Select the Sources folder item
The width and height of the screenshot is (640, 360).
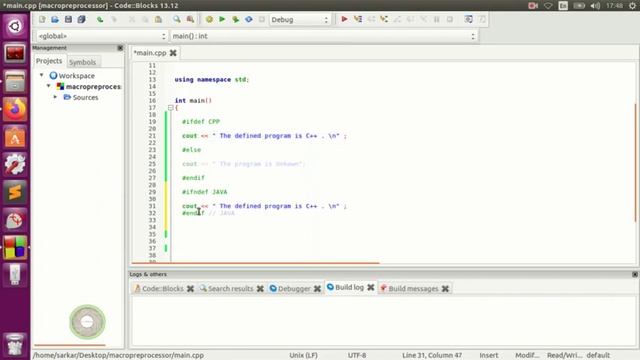pyautogui.click(x=85, y=98)
